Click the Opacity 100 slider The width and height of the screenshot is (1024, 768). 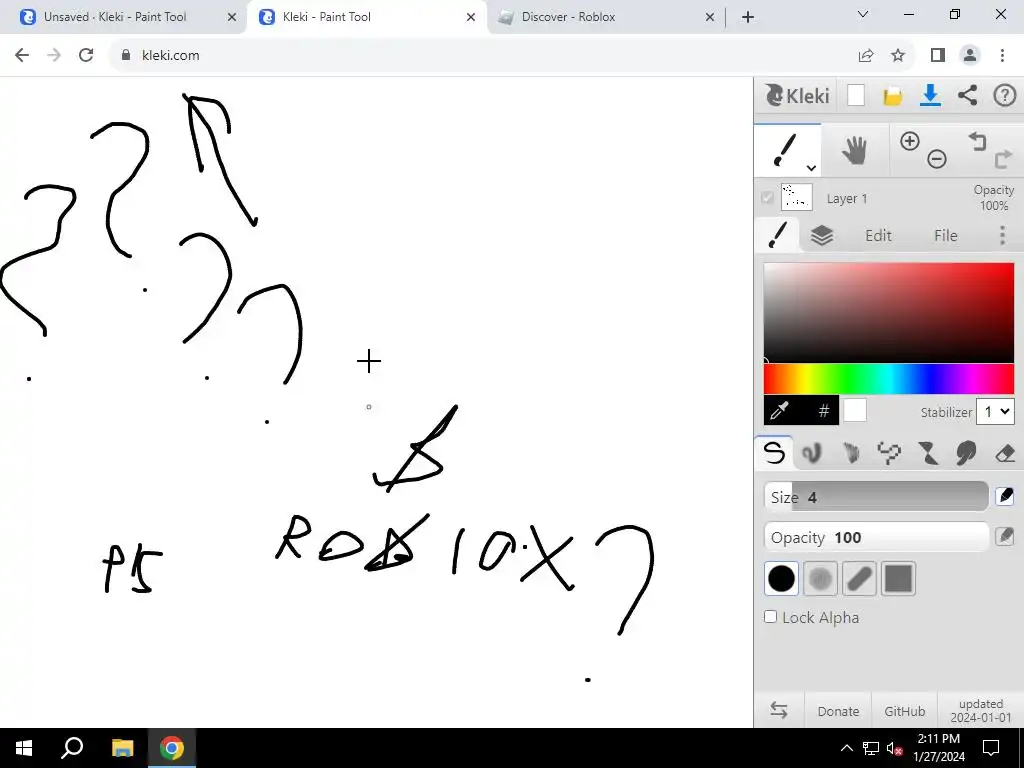876,537
